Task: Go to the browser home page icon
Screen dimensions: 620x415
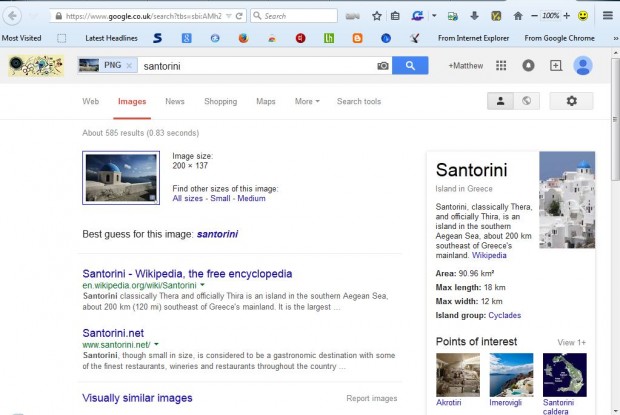Action: [x=518, y=16]
